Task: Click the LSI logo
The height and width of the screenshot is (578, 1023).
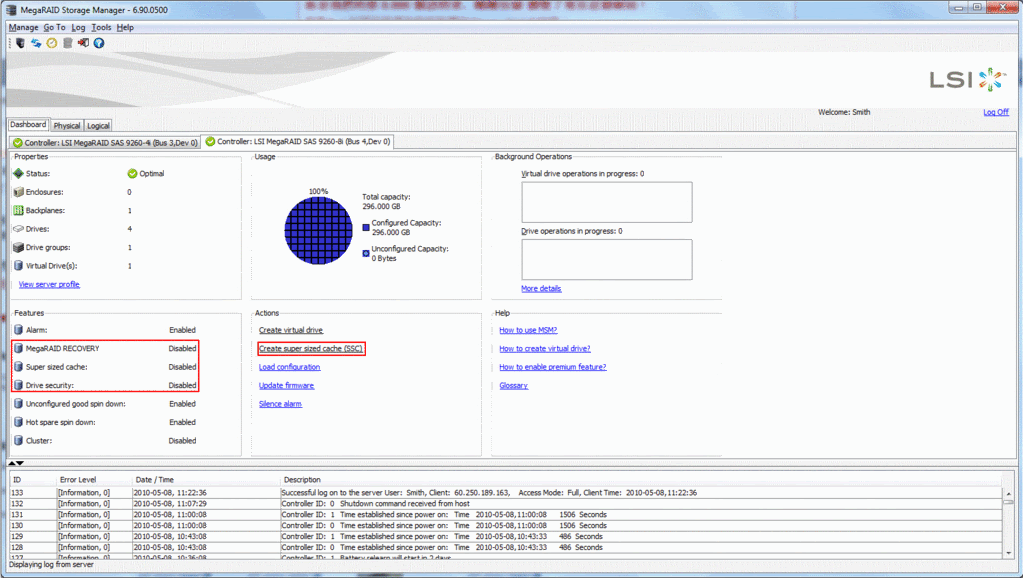Action: (x=968, y=80)
